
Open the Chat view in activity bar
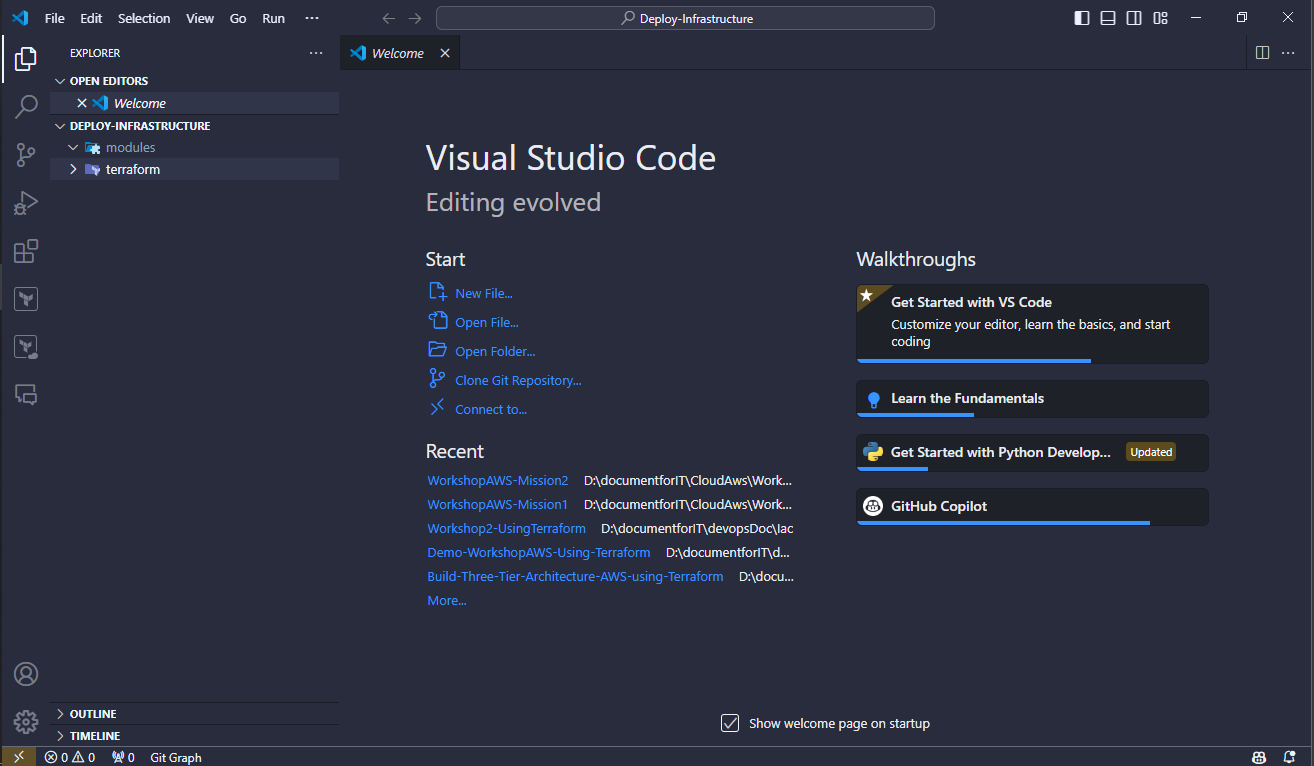(26, 395)
